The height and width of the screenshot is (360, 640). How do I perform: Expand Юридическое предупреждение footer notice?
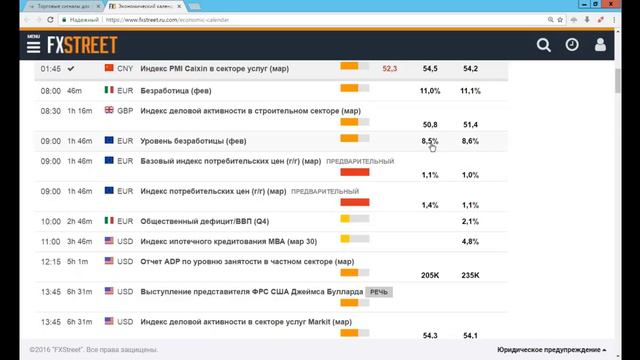point(551,350)
